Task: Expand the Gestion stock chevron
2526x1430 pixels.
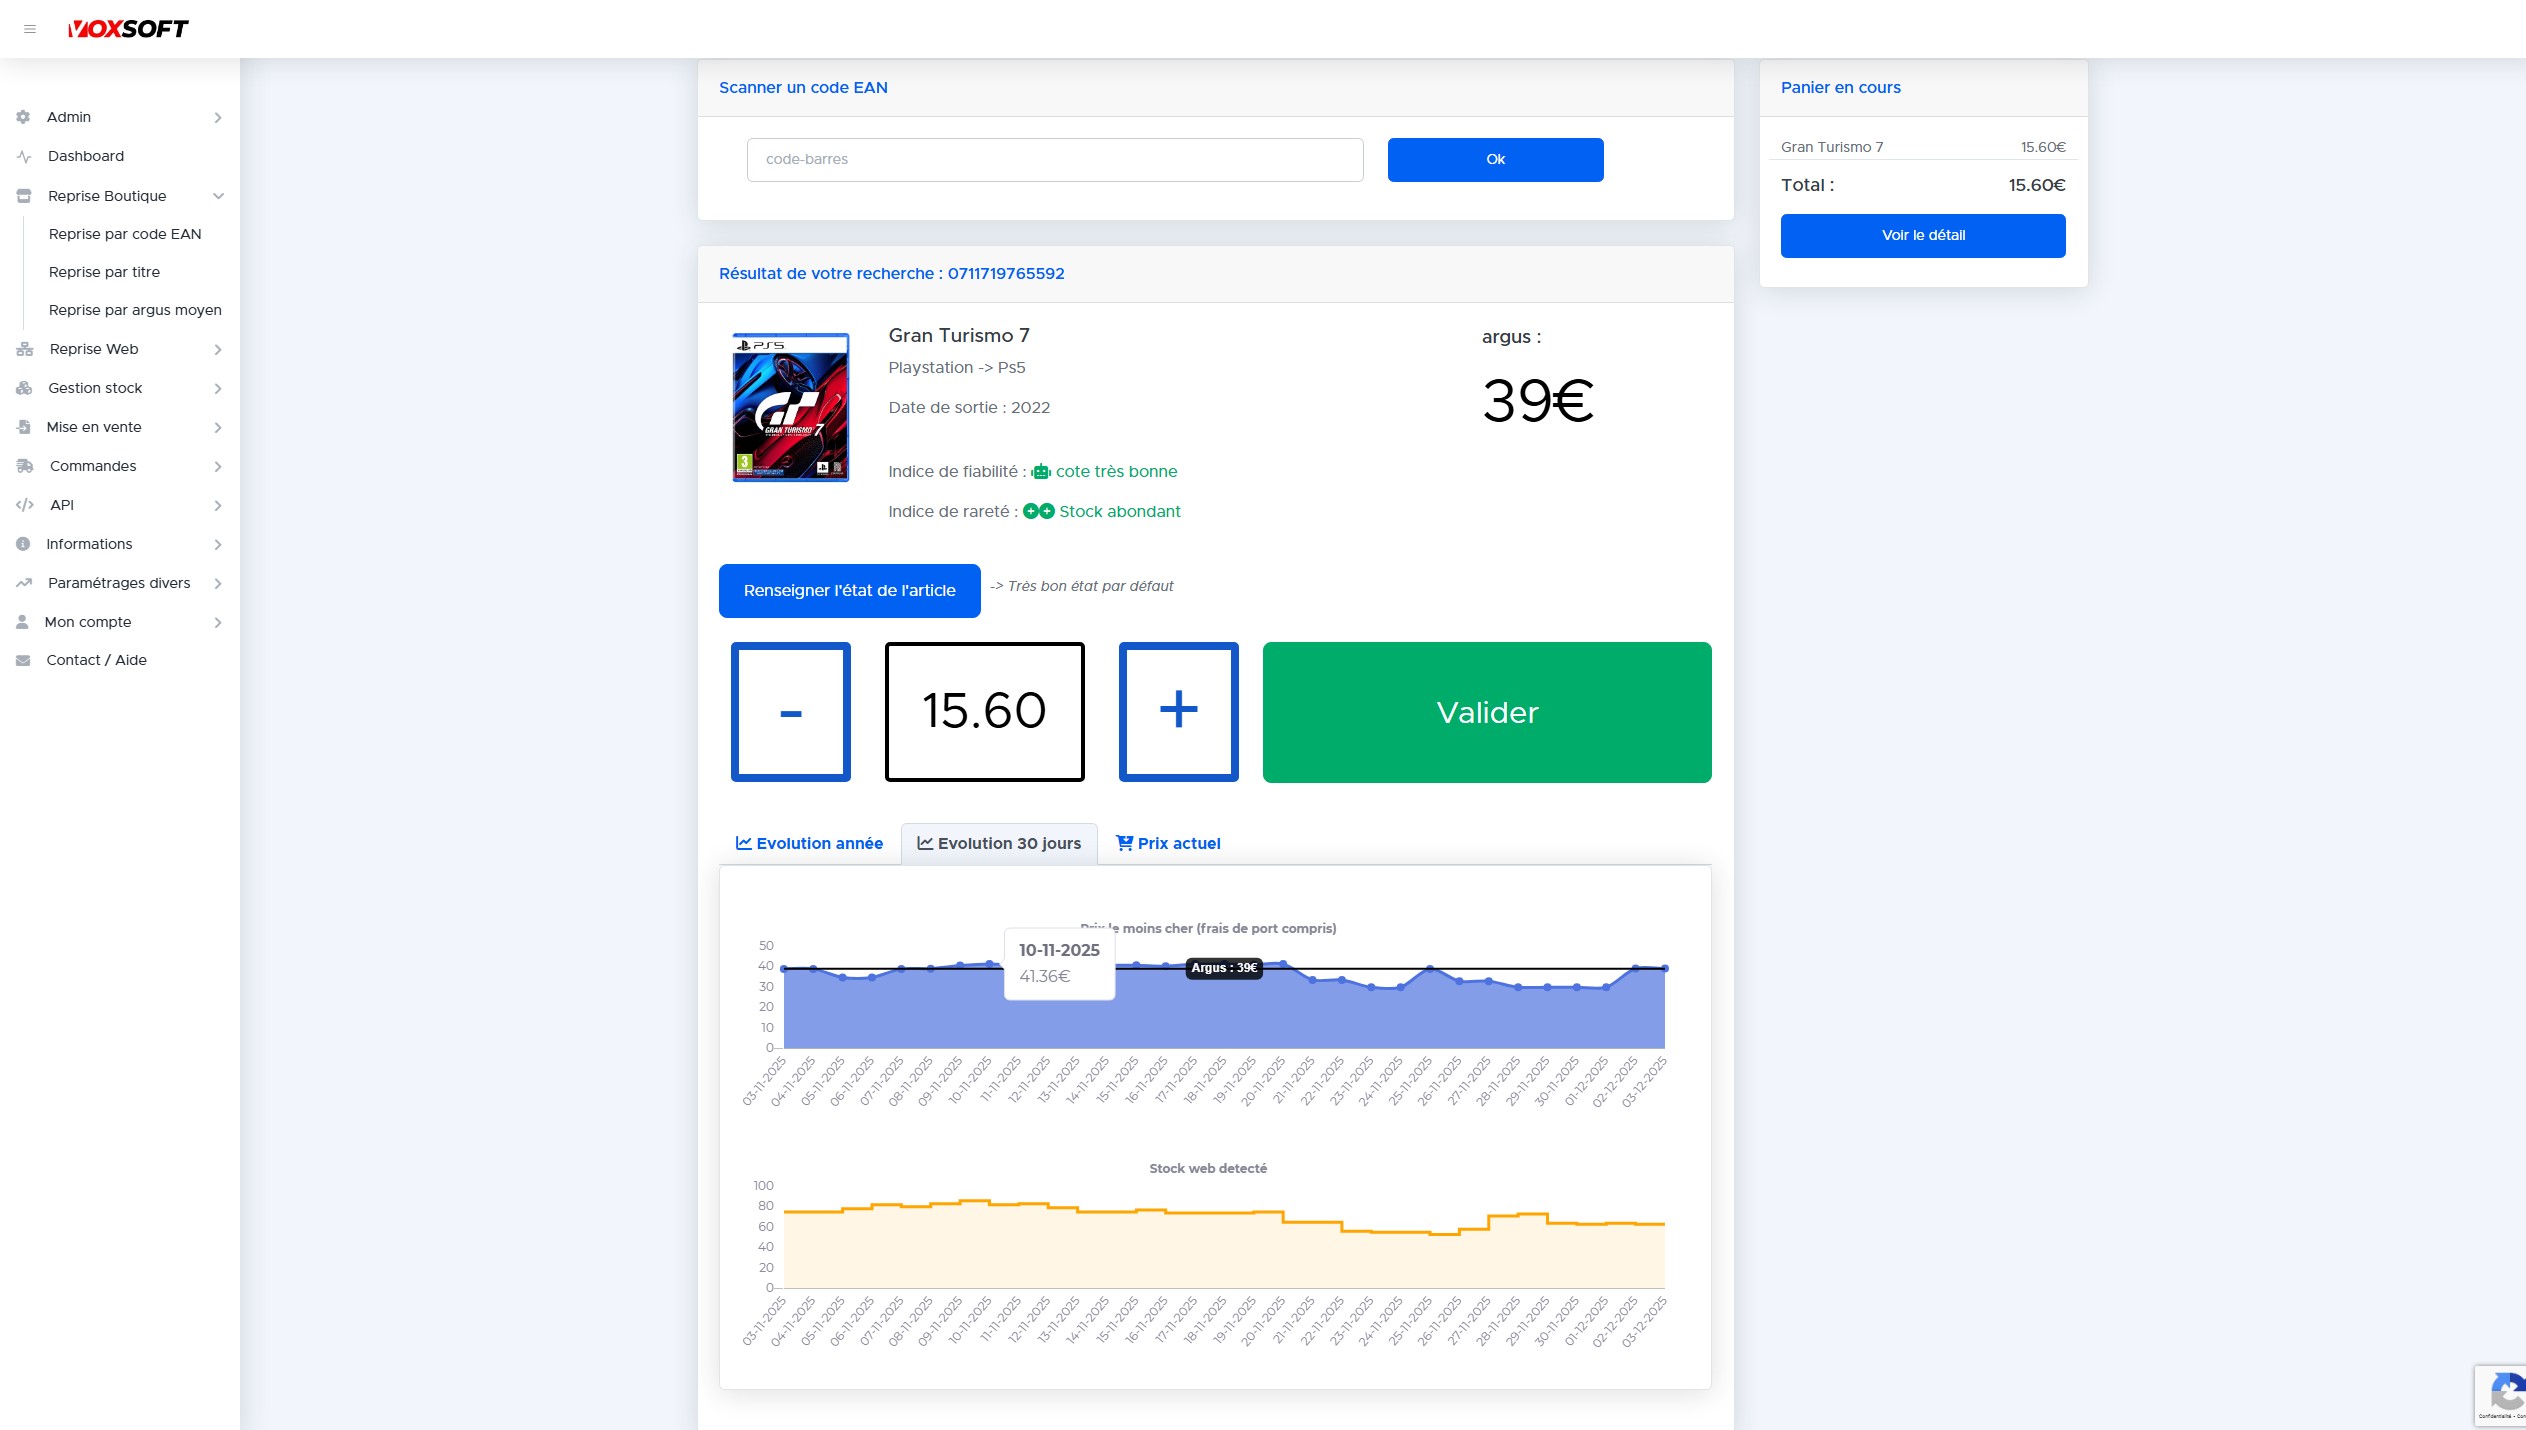Action: 218,389
